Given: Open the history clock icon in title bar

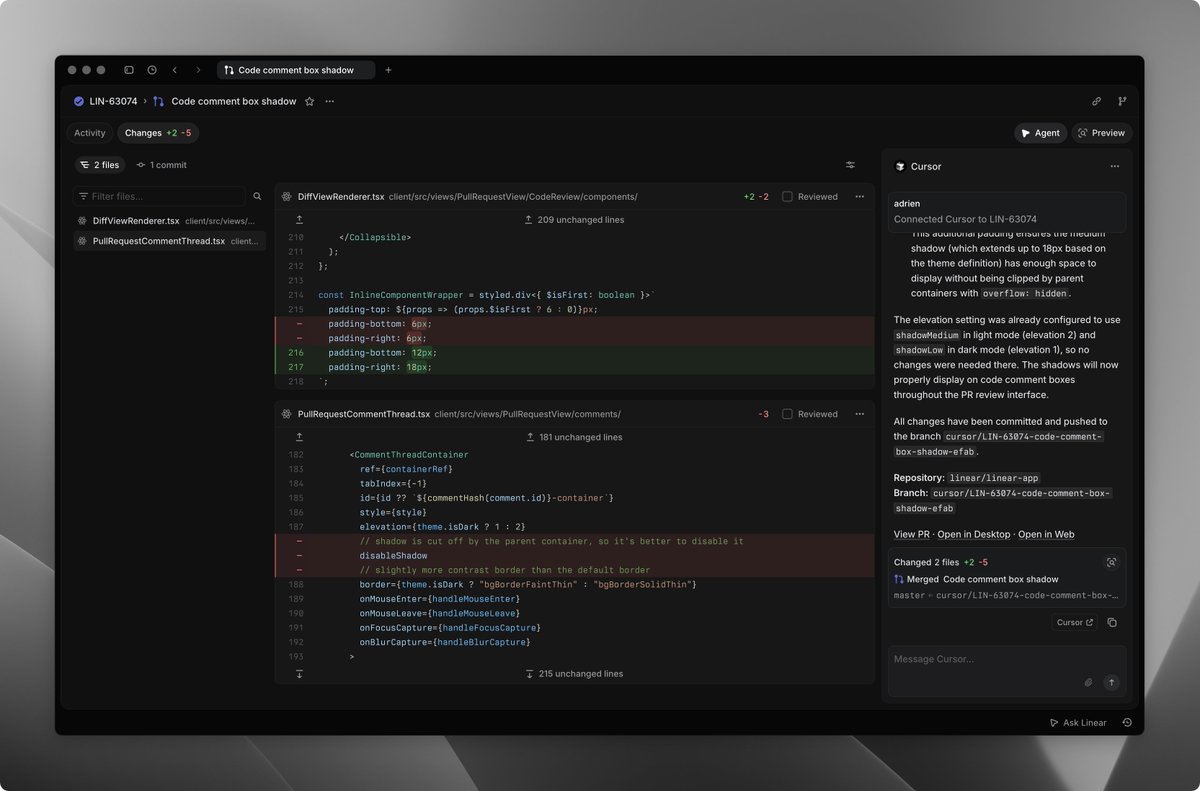Looking at the screenshot, I should [152, 70].
